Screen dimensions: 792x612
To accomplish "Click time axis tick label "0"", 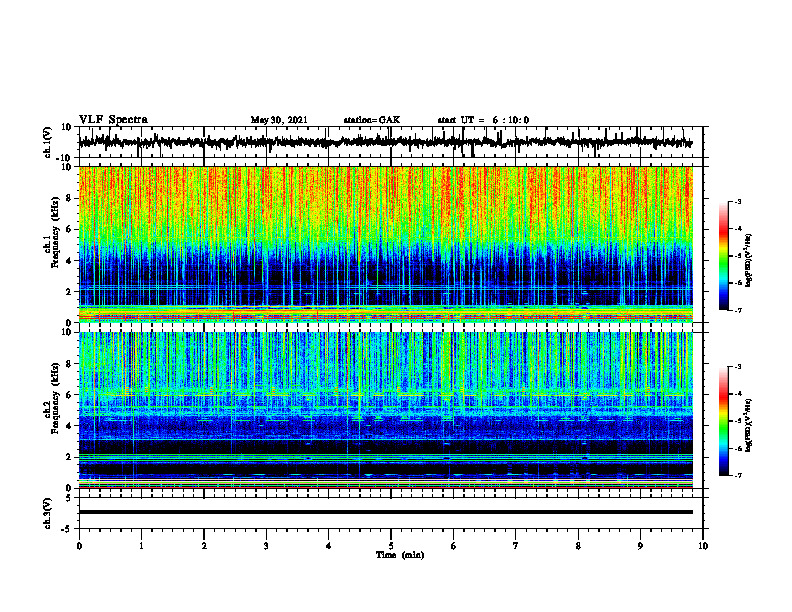I will pyautogui.click(x=79, y=546).
